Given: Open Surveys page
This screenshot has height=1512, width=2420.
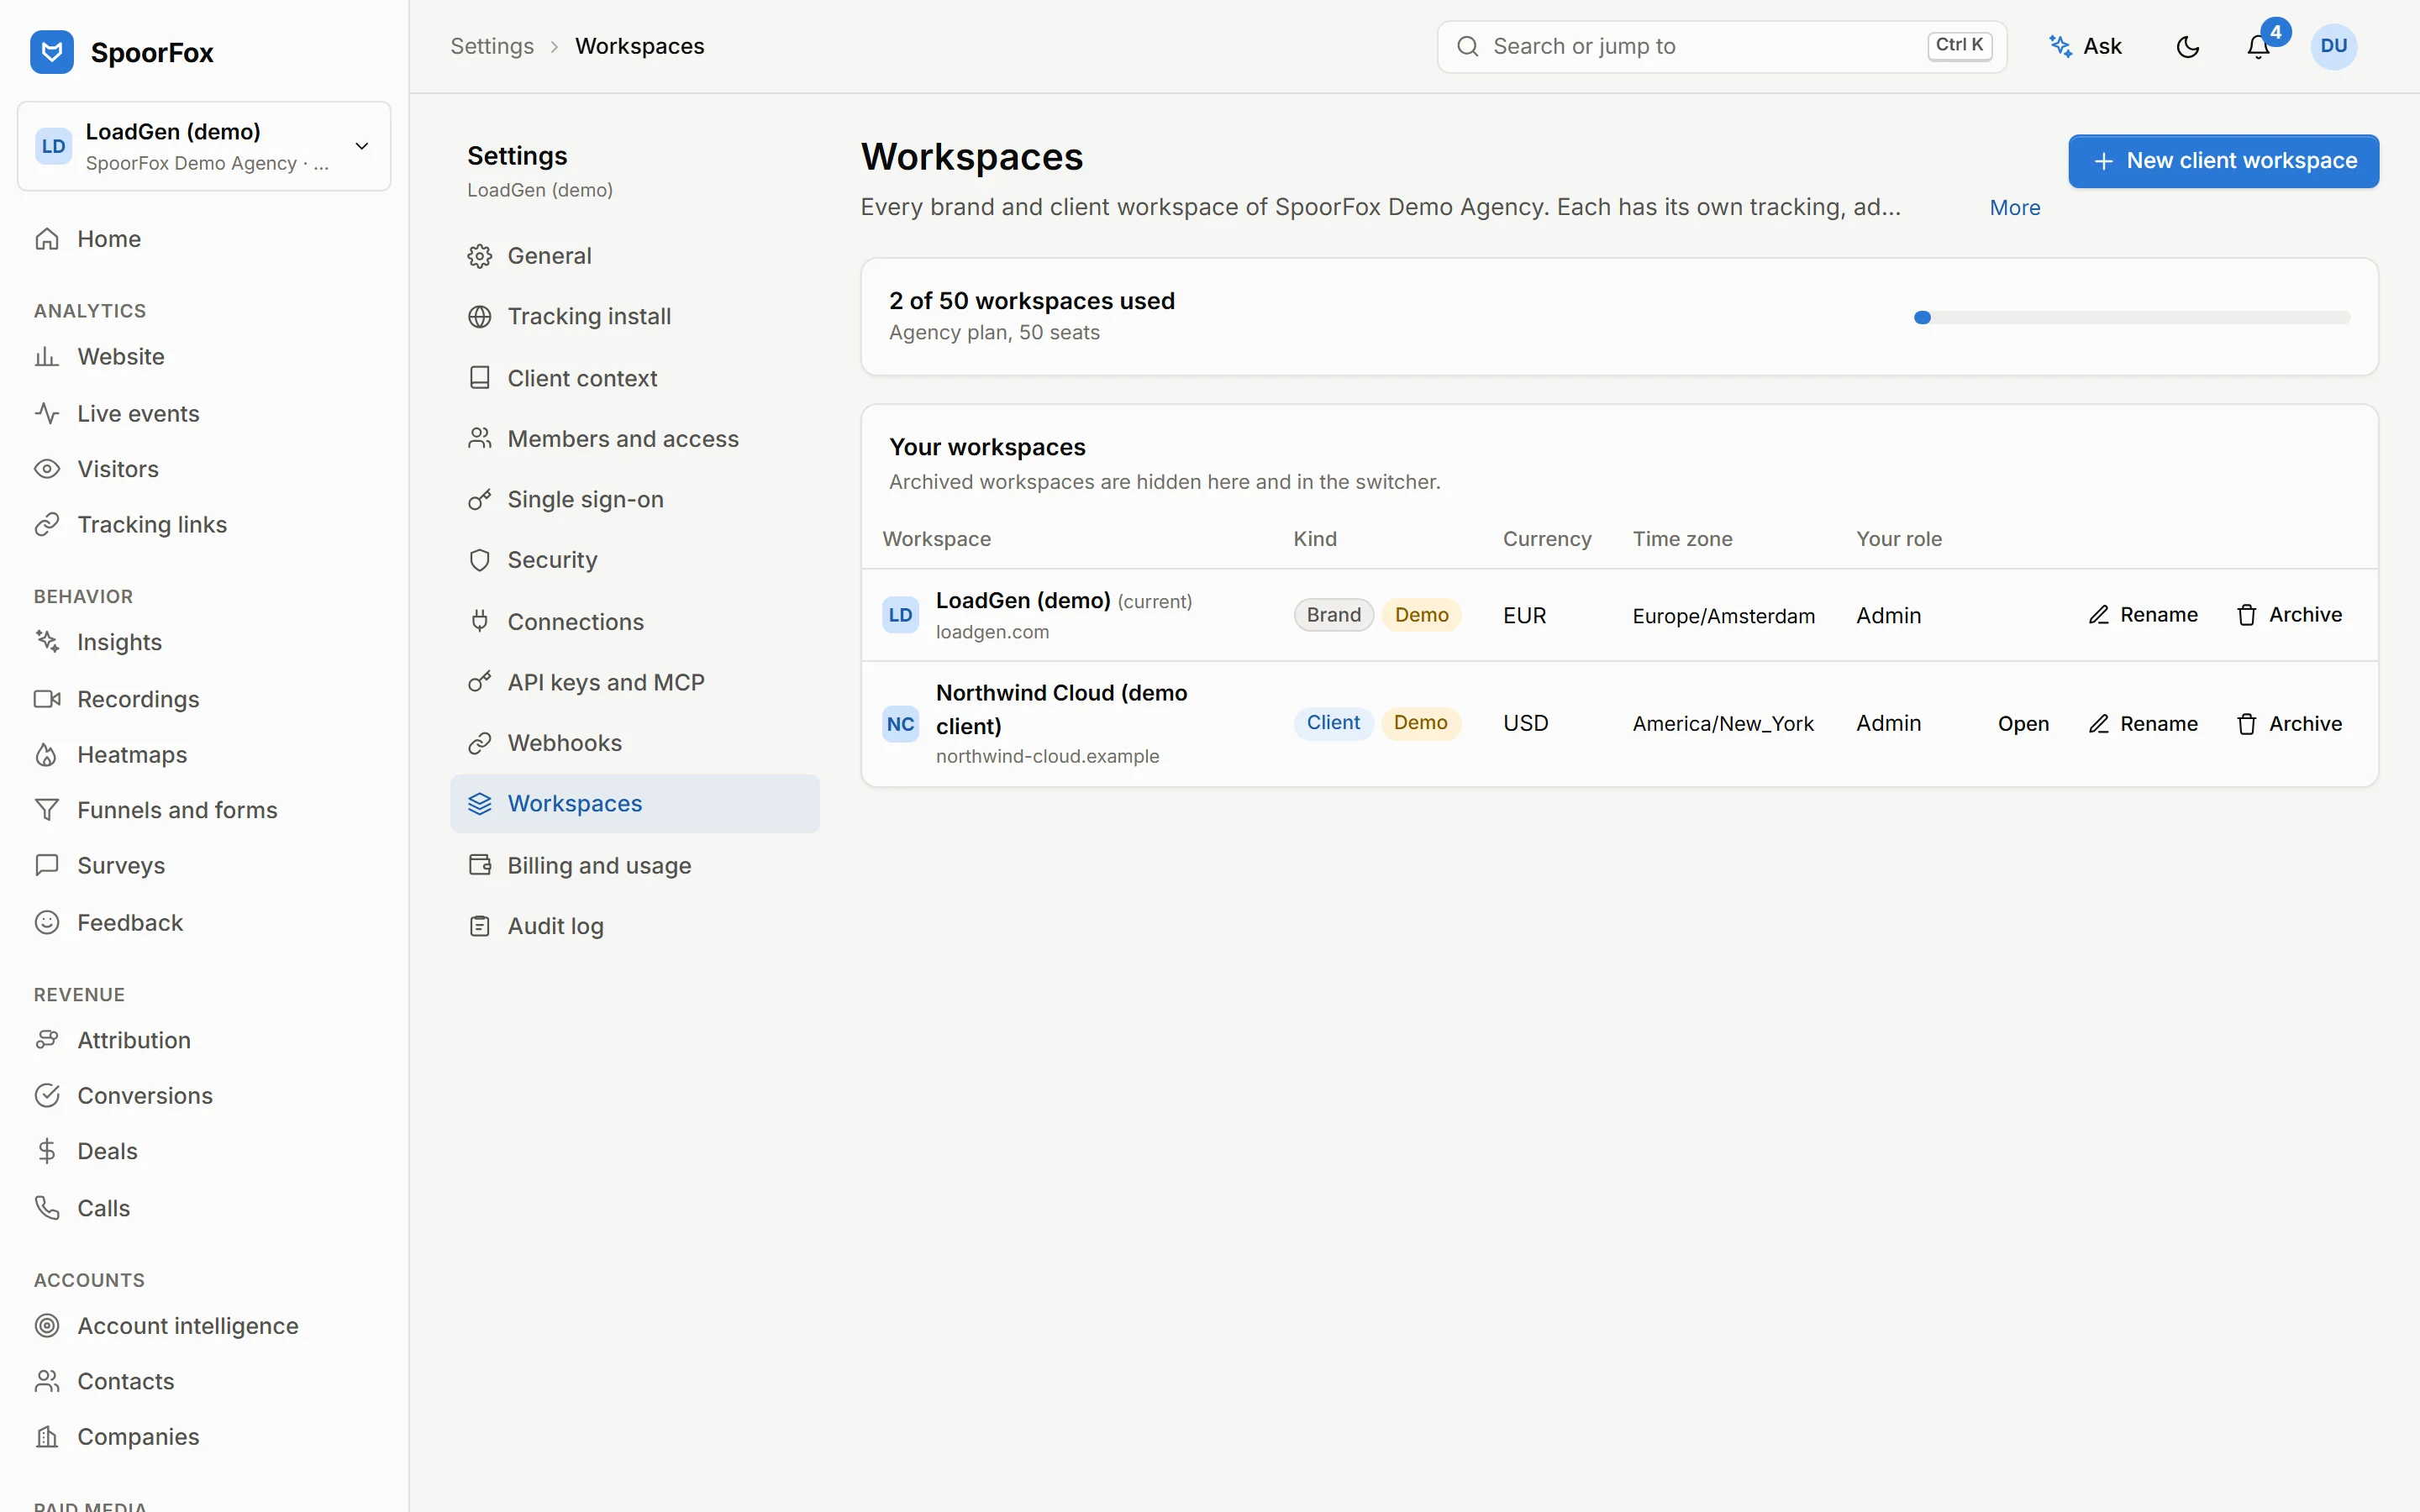Looking at the screenshot, I should pyautogui.click(x=204, y=866).
